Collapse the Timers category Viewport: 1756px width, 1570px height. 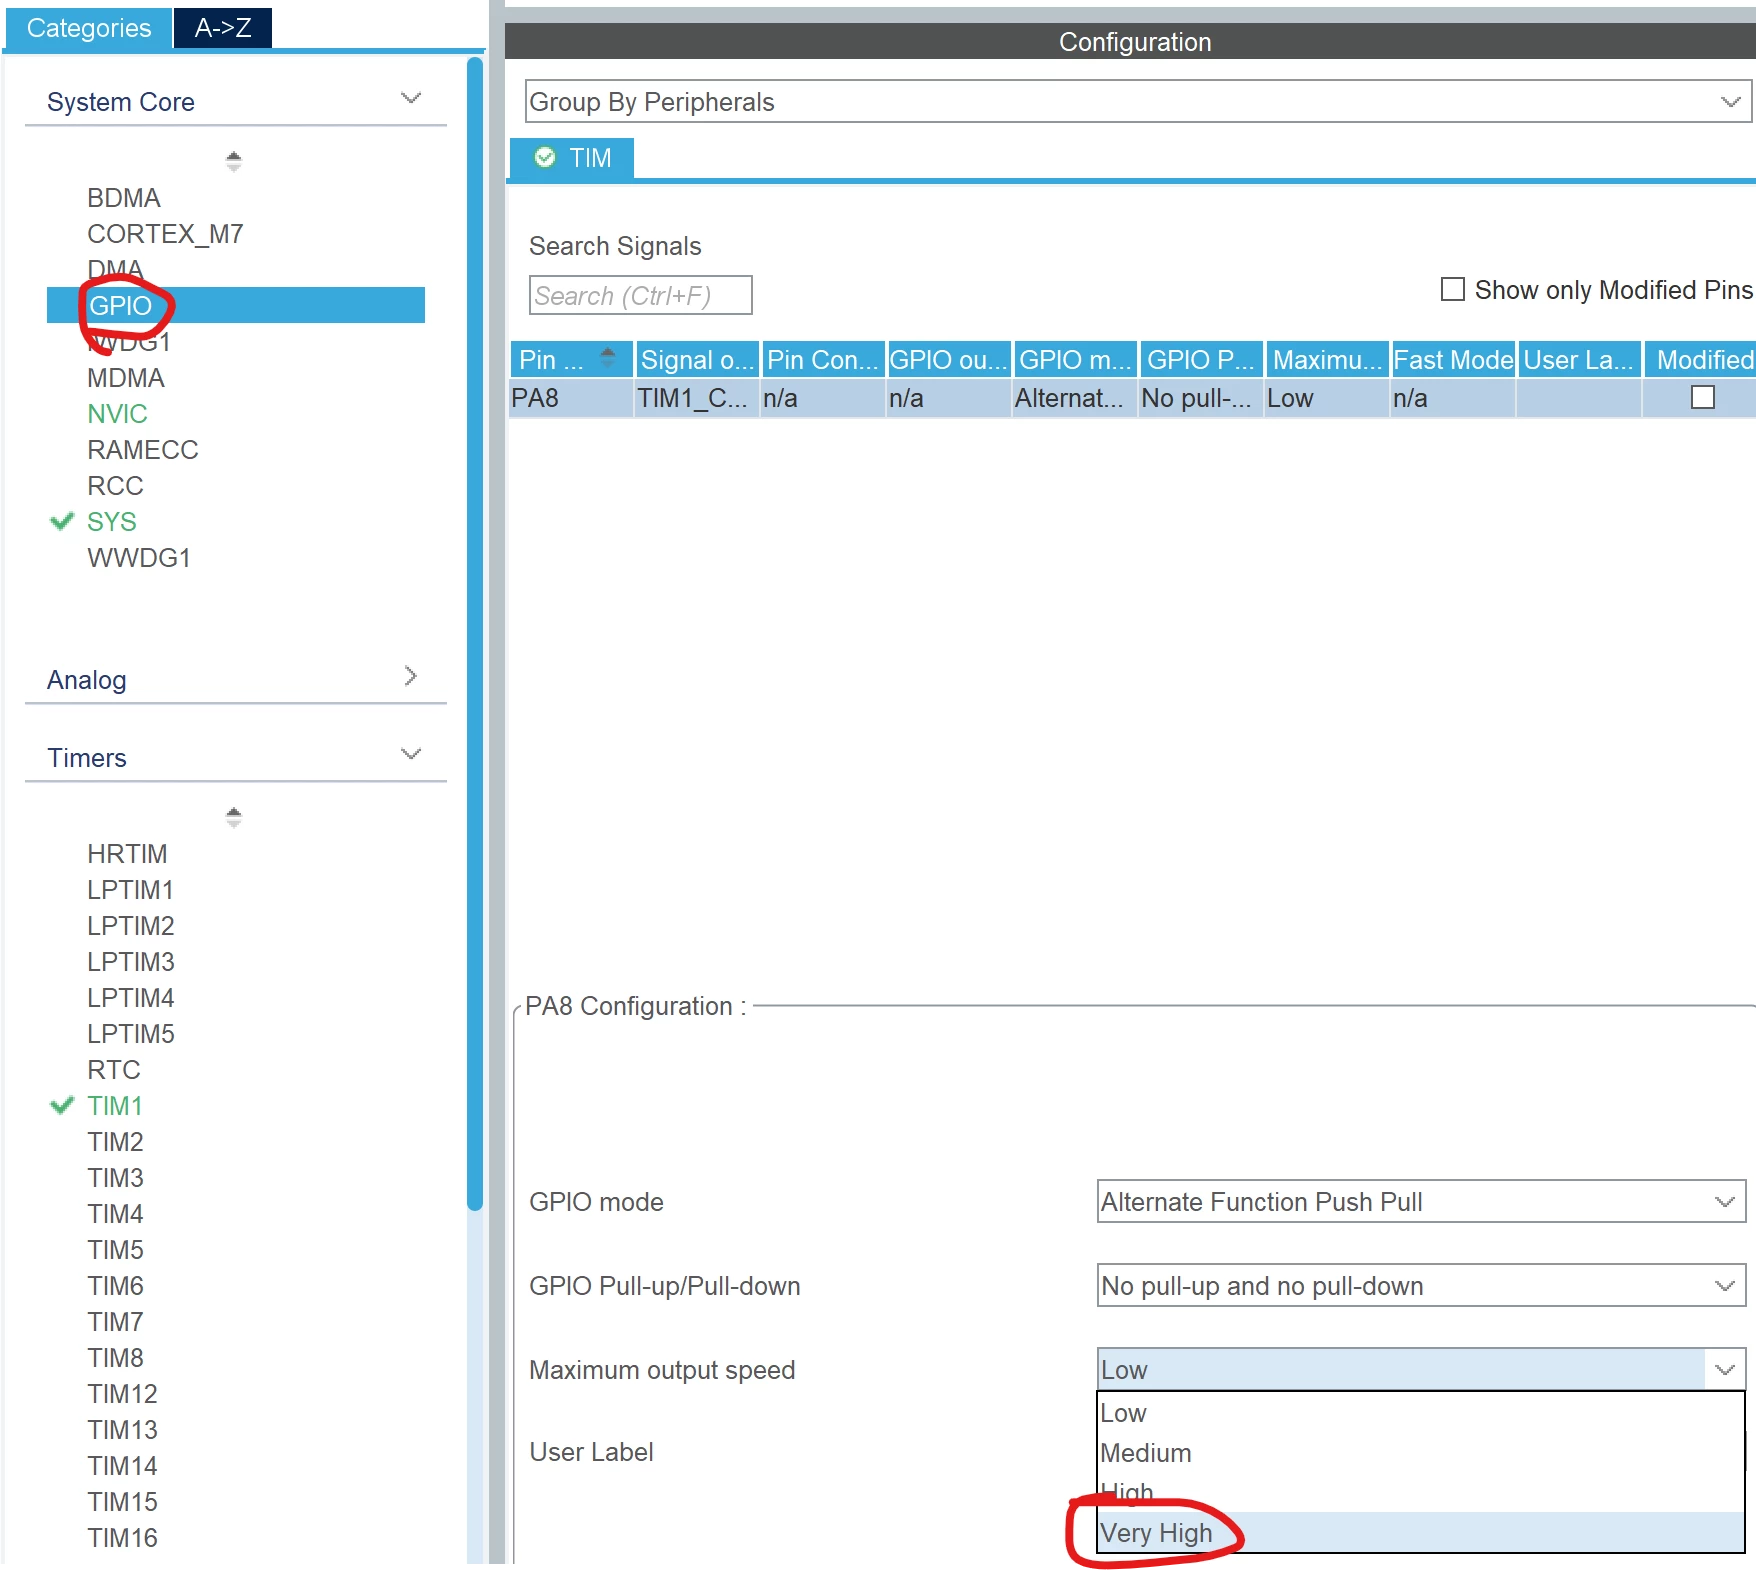pyautogui.click(x=410, y=754)
